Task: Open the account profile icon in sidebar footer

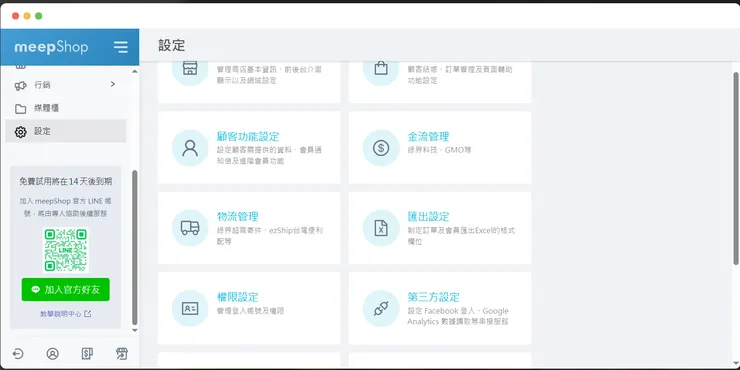Action: 52,353
